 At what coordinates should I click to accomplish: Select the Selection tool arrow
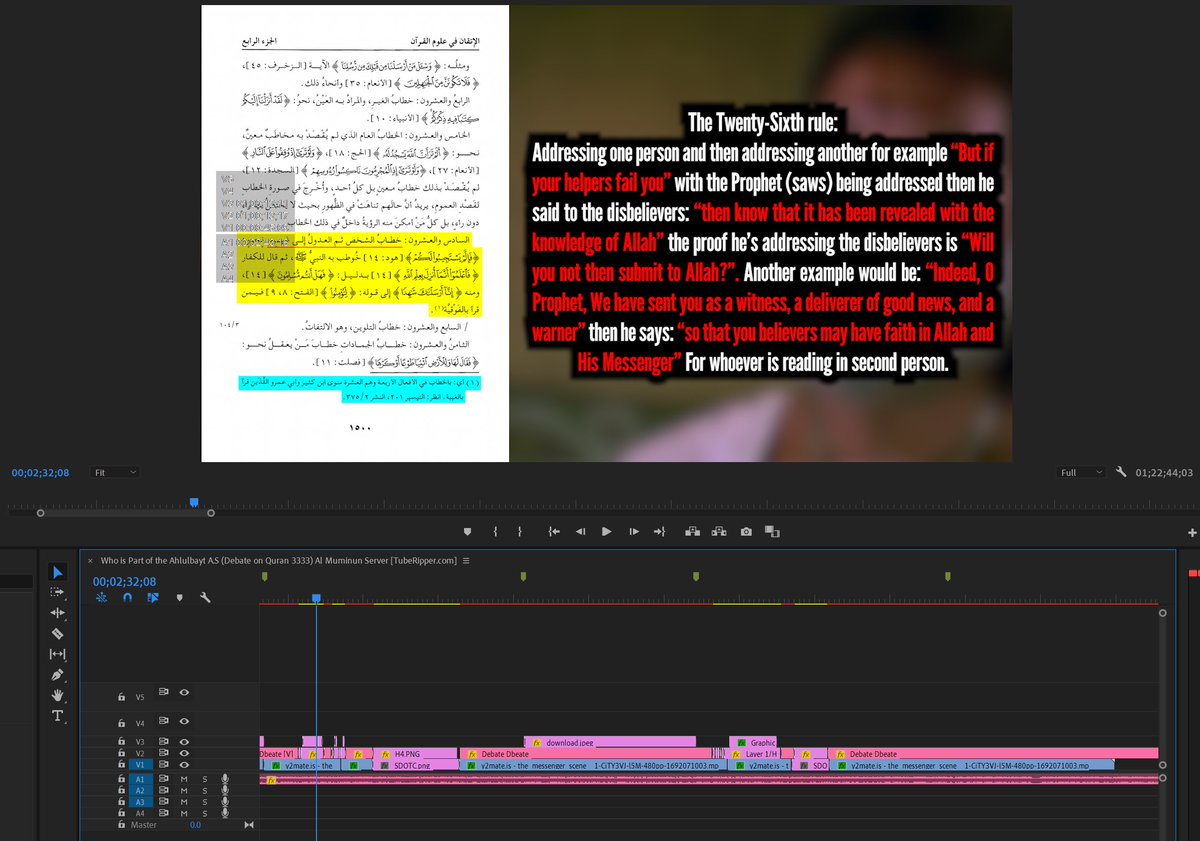click(x=58, y=572)
